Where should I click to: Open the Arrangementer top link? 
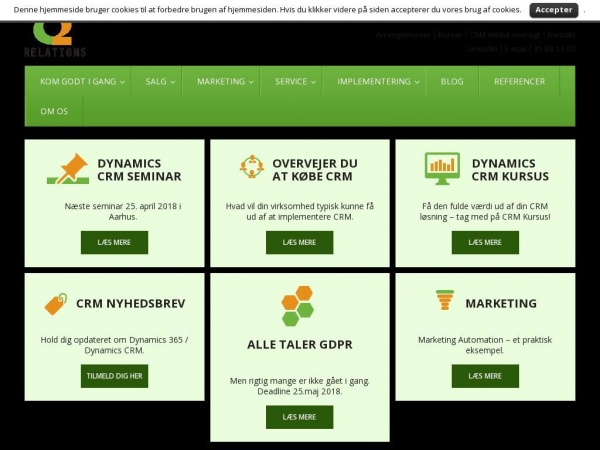click(403, 35)
